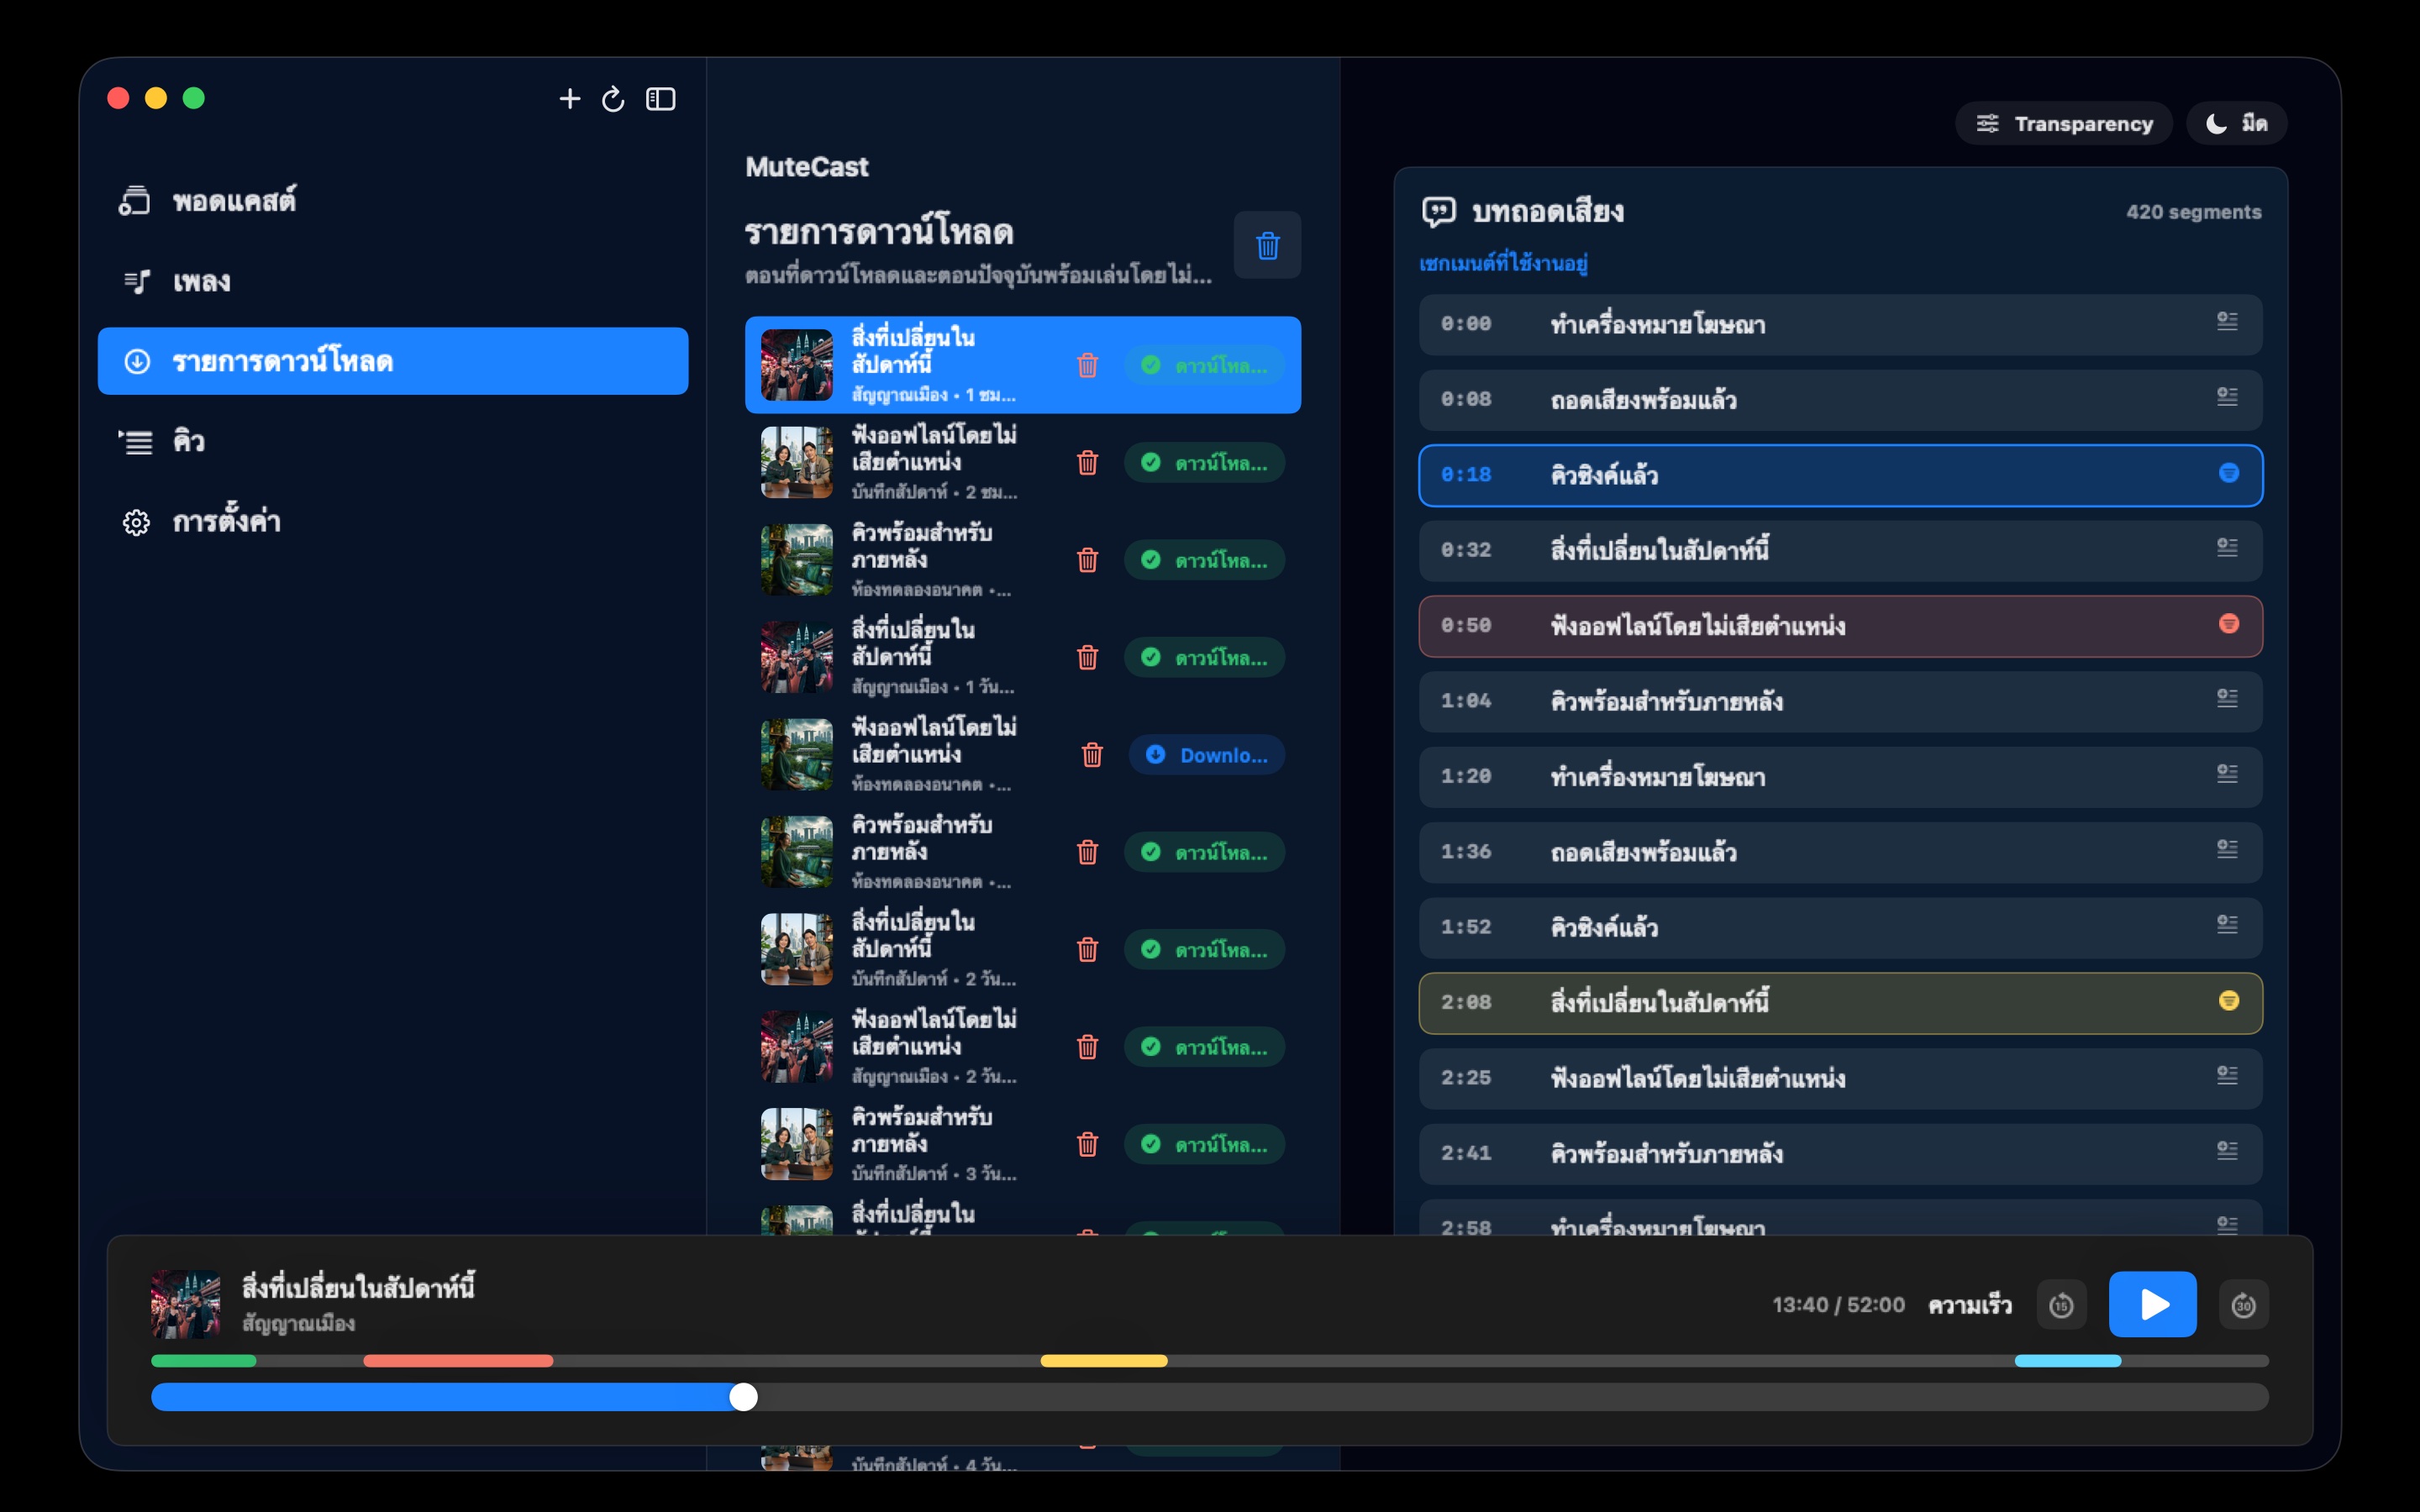
Task: Select transcript segment at 1:04
Action: pyautogui.click(x=1840, y=701)
